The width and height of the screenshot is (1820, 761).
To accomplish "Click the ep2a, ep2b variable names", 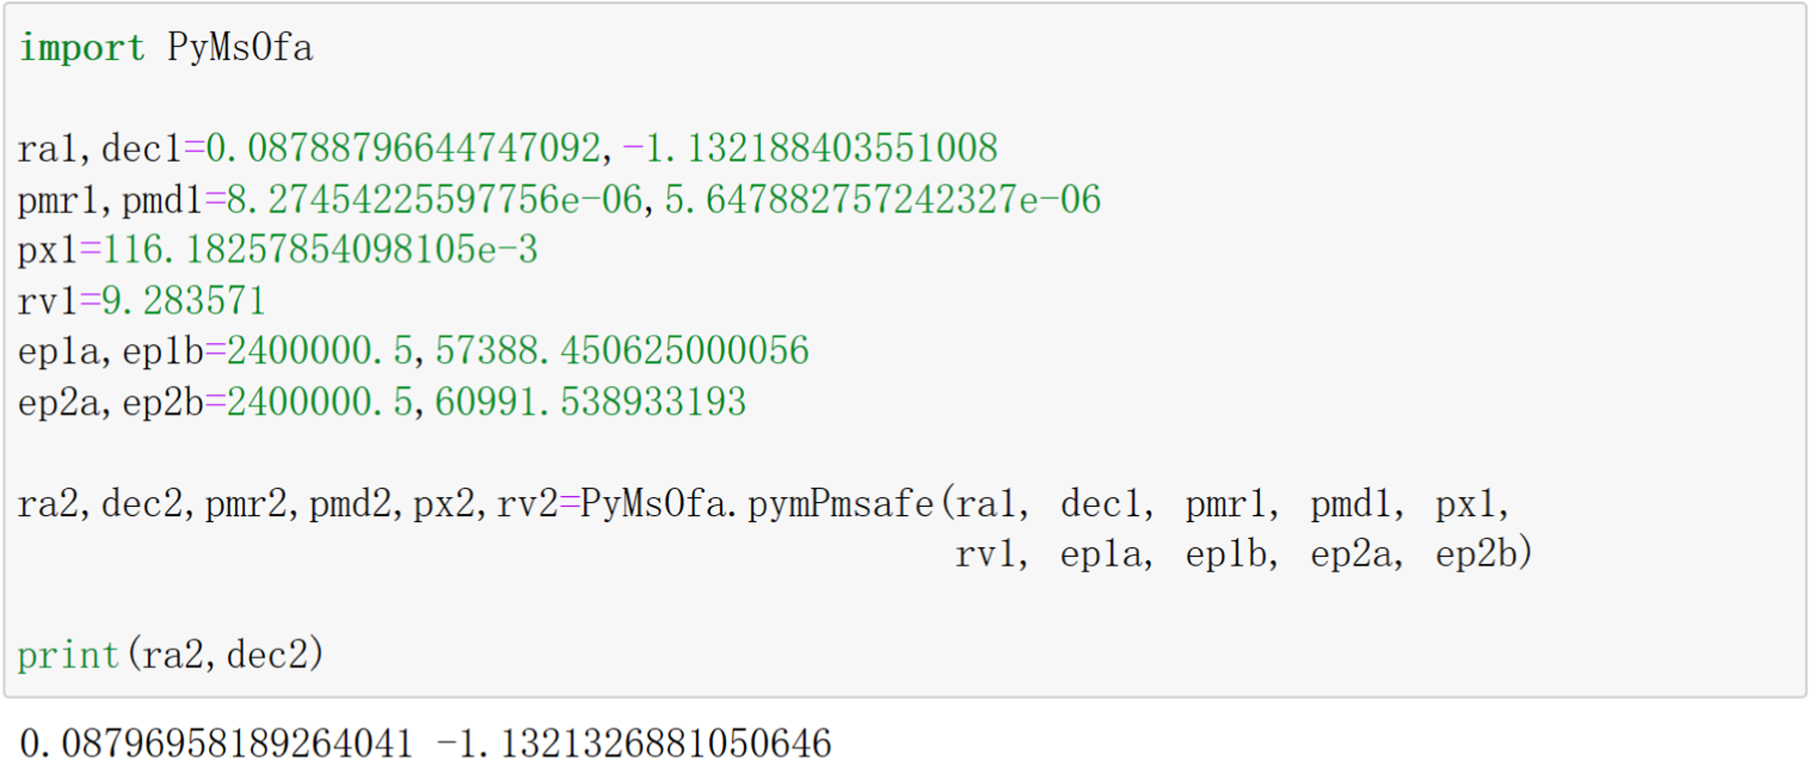I will click(x=110, y=403).
